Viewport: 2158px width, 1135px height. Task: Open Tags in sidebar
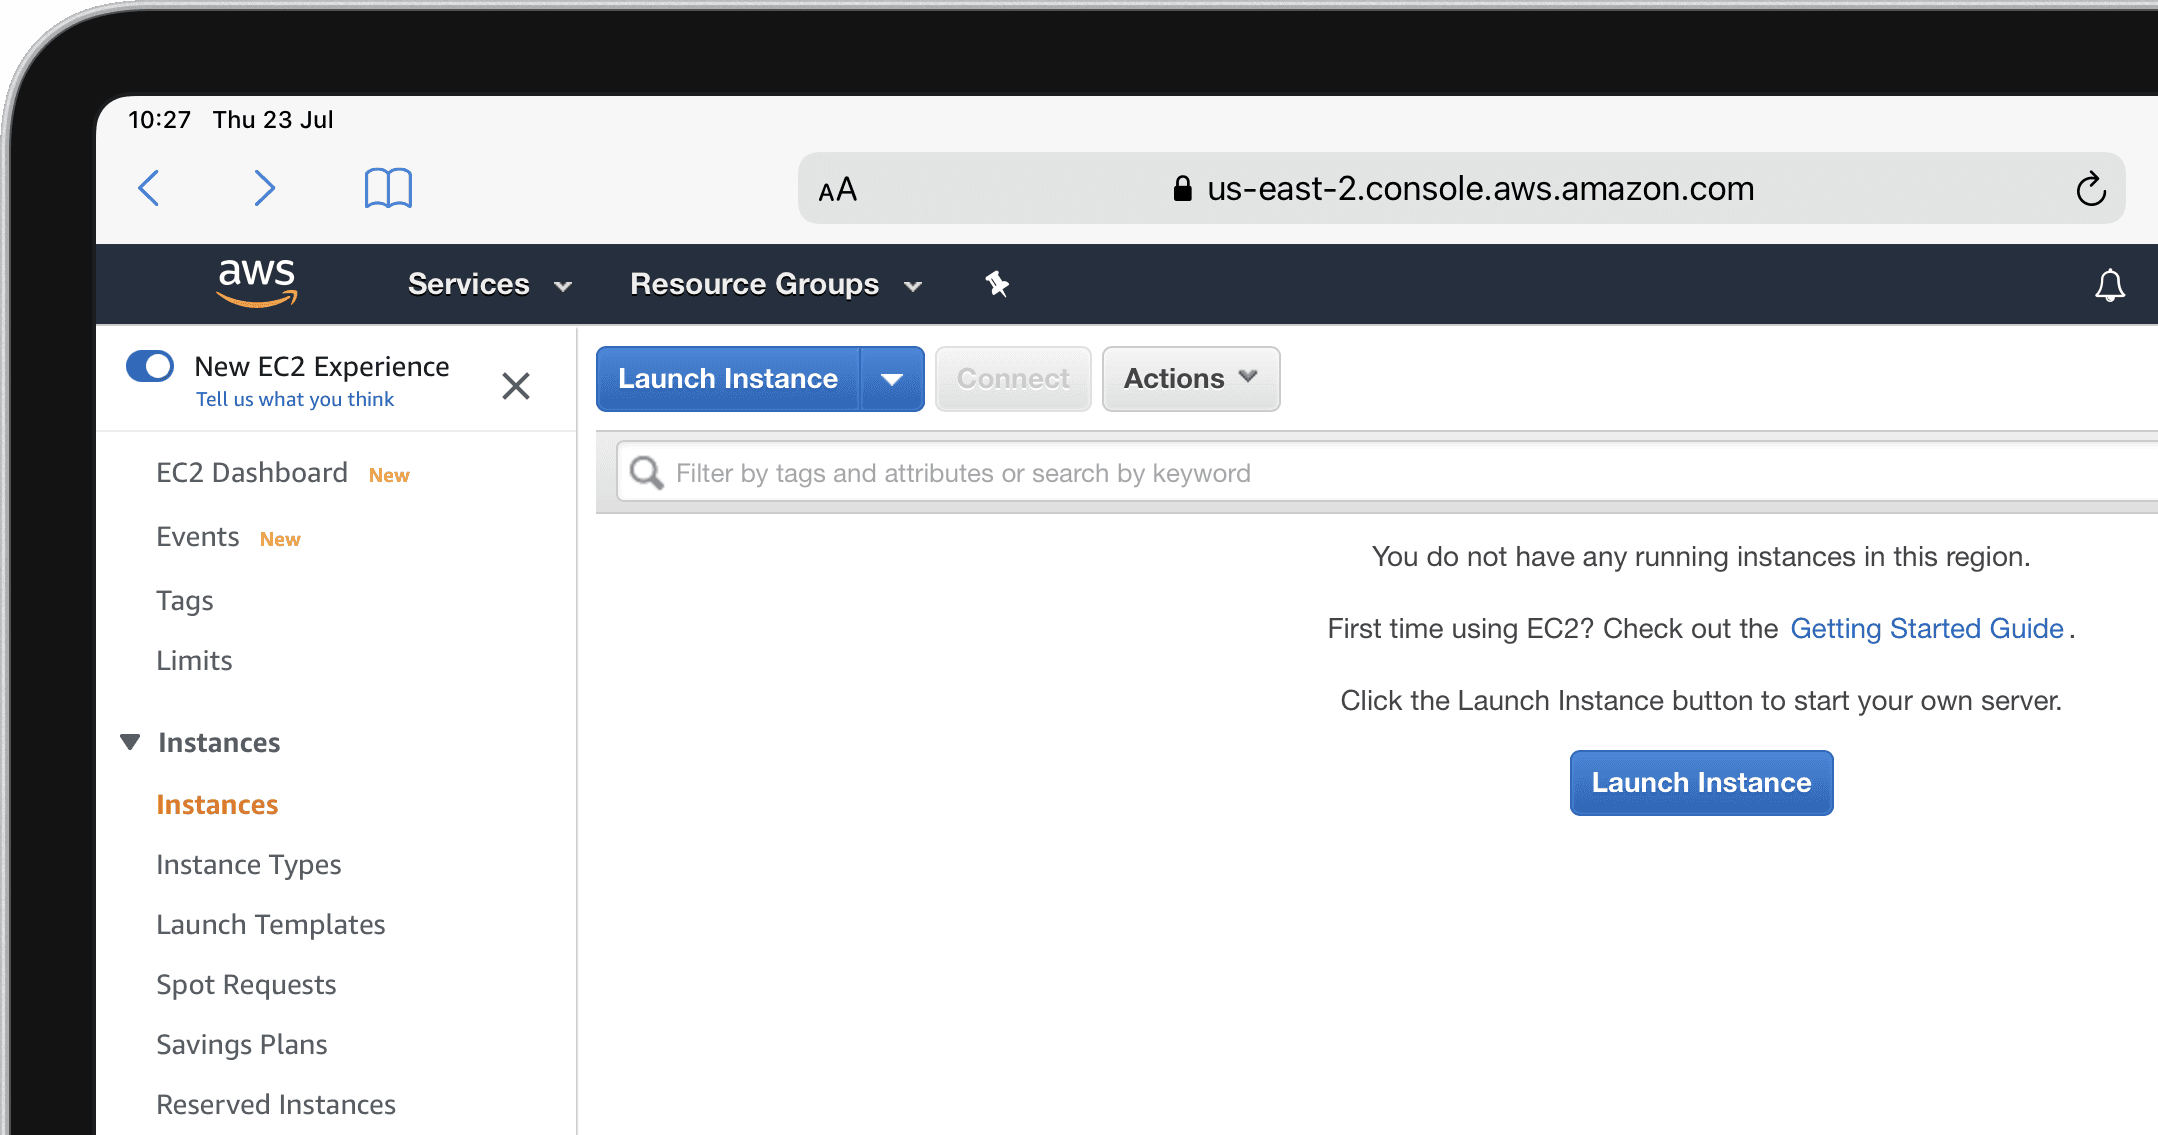click(x=185, y=600)
